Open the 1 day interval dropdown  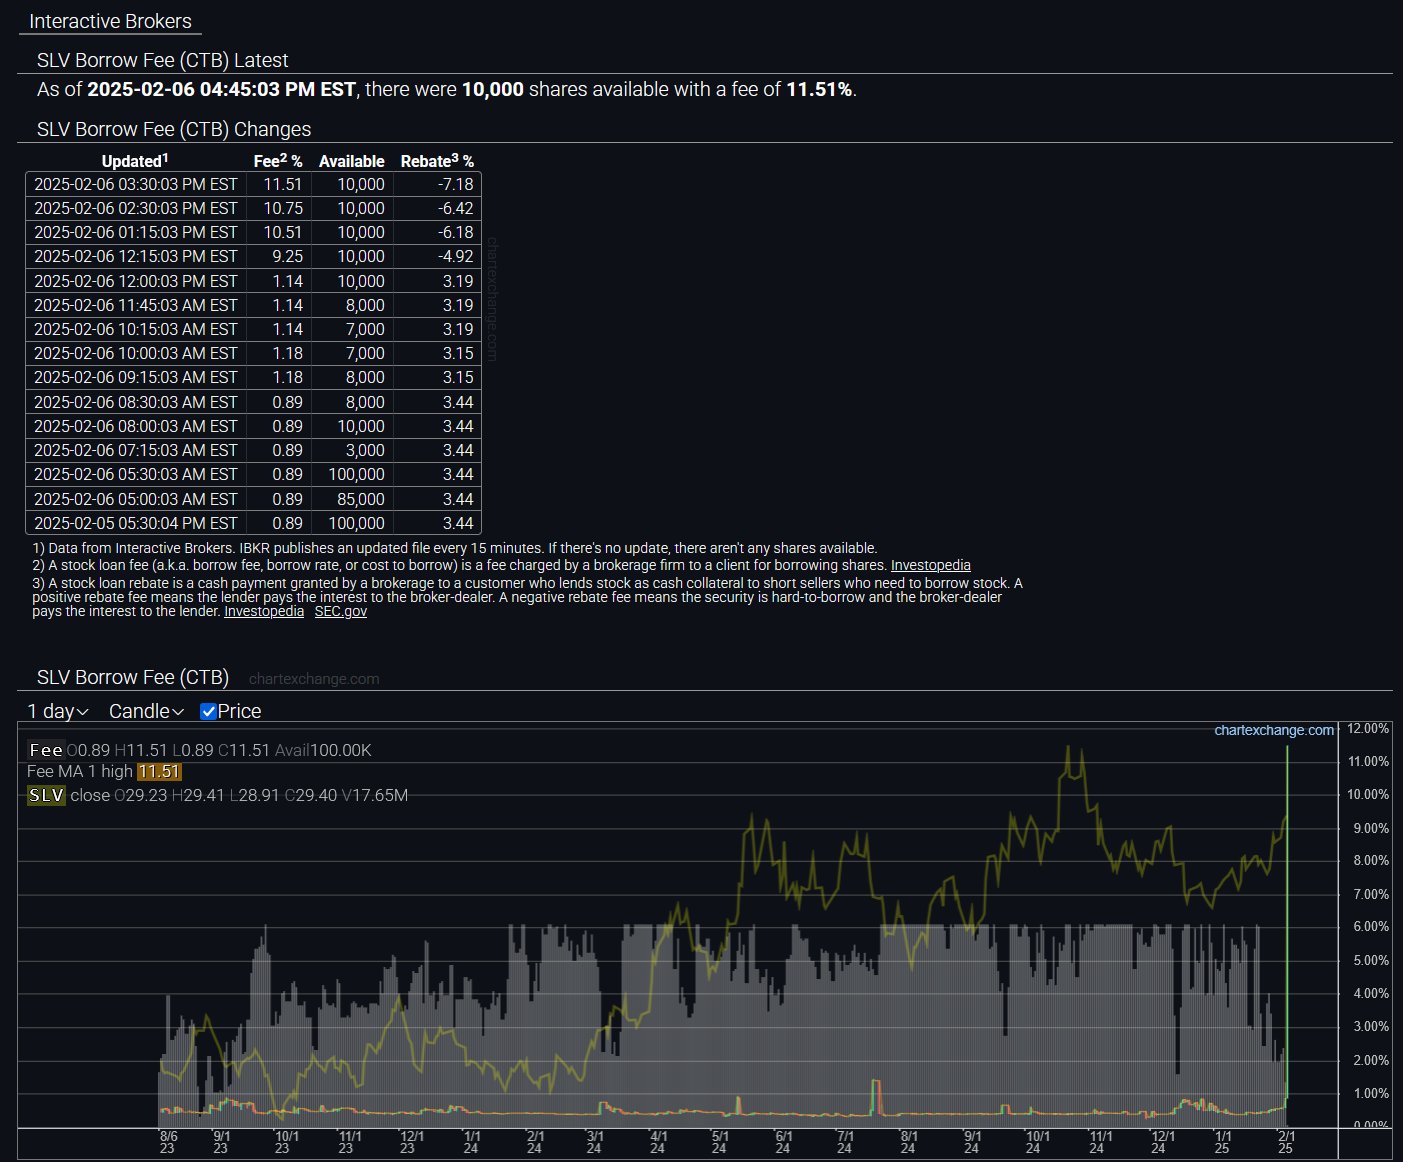coord(58,712)
